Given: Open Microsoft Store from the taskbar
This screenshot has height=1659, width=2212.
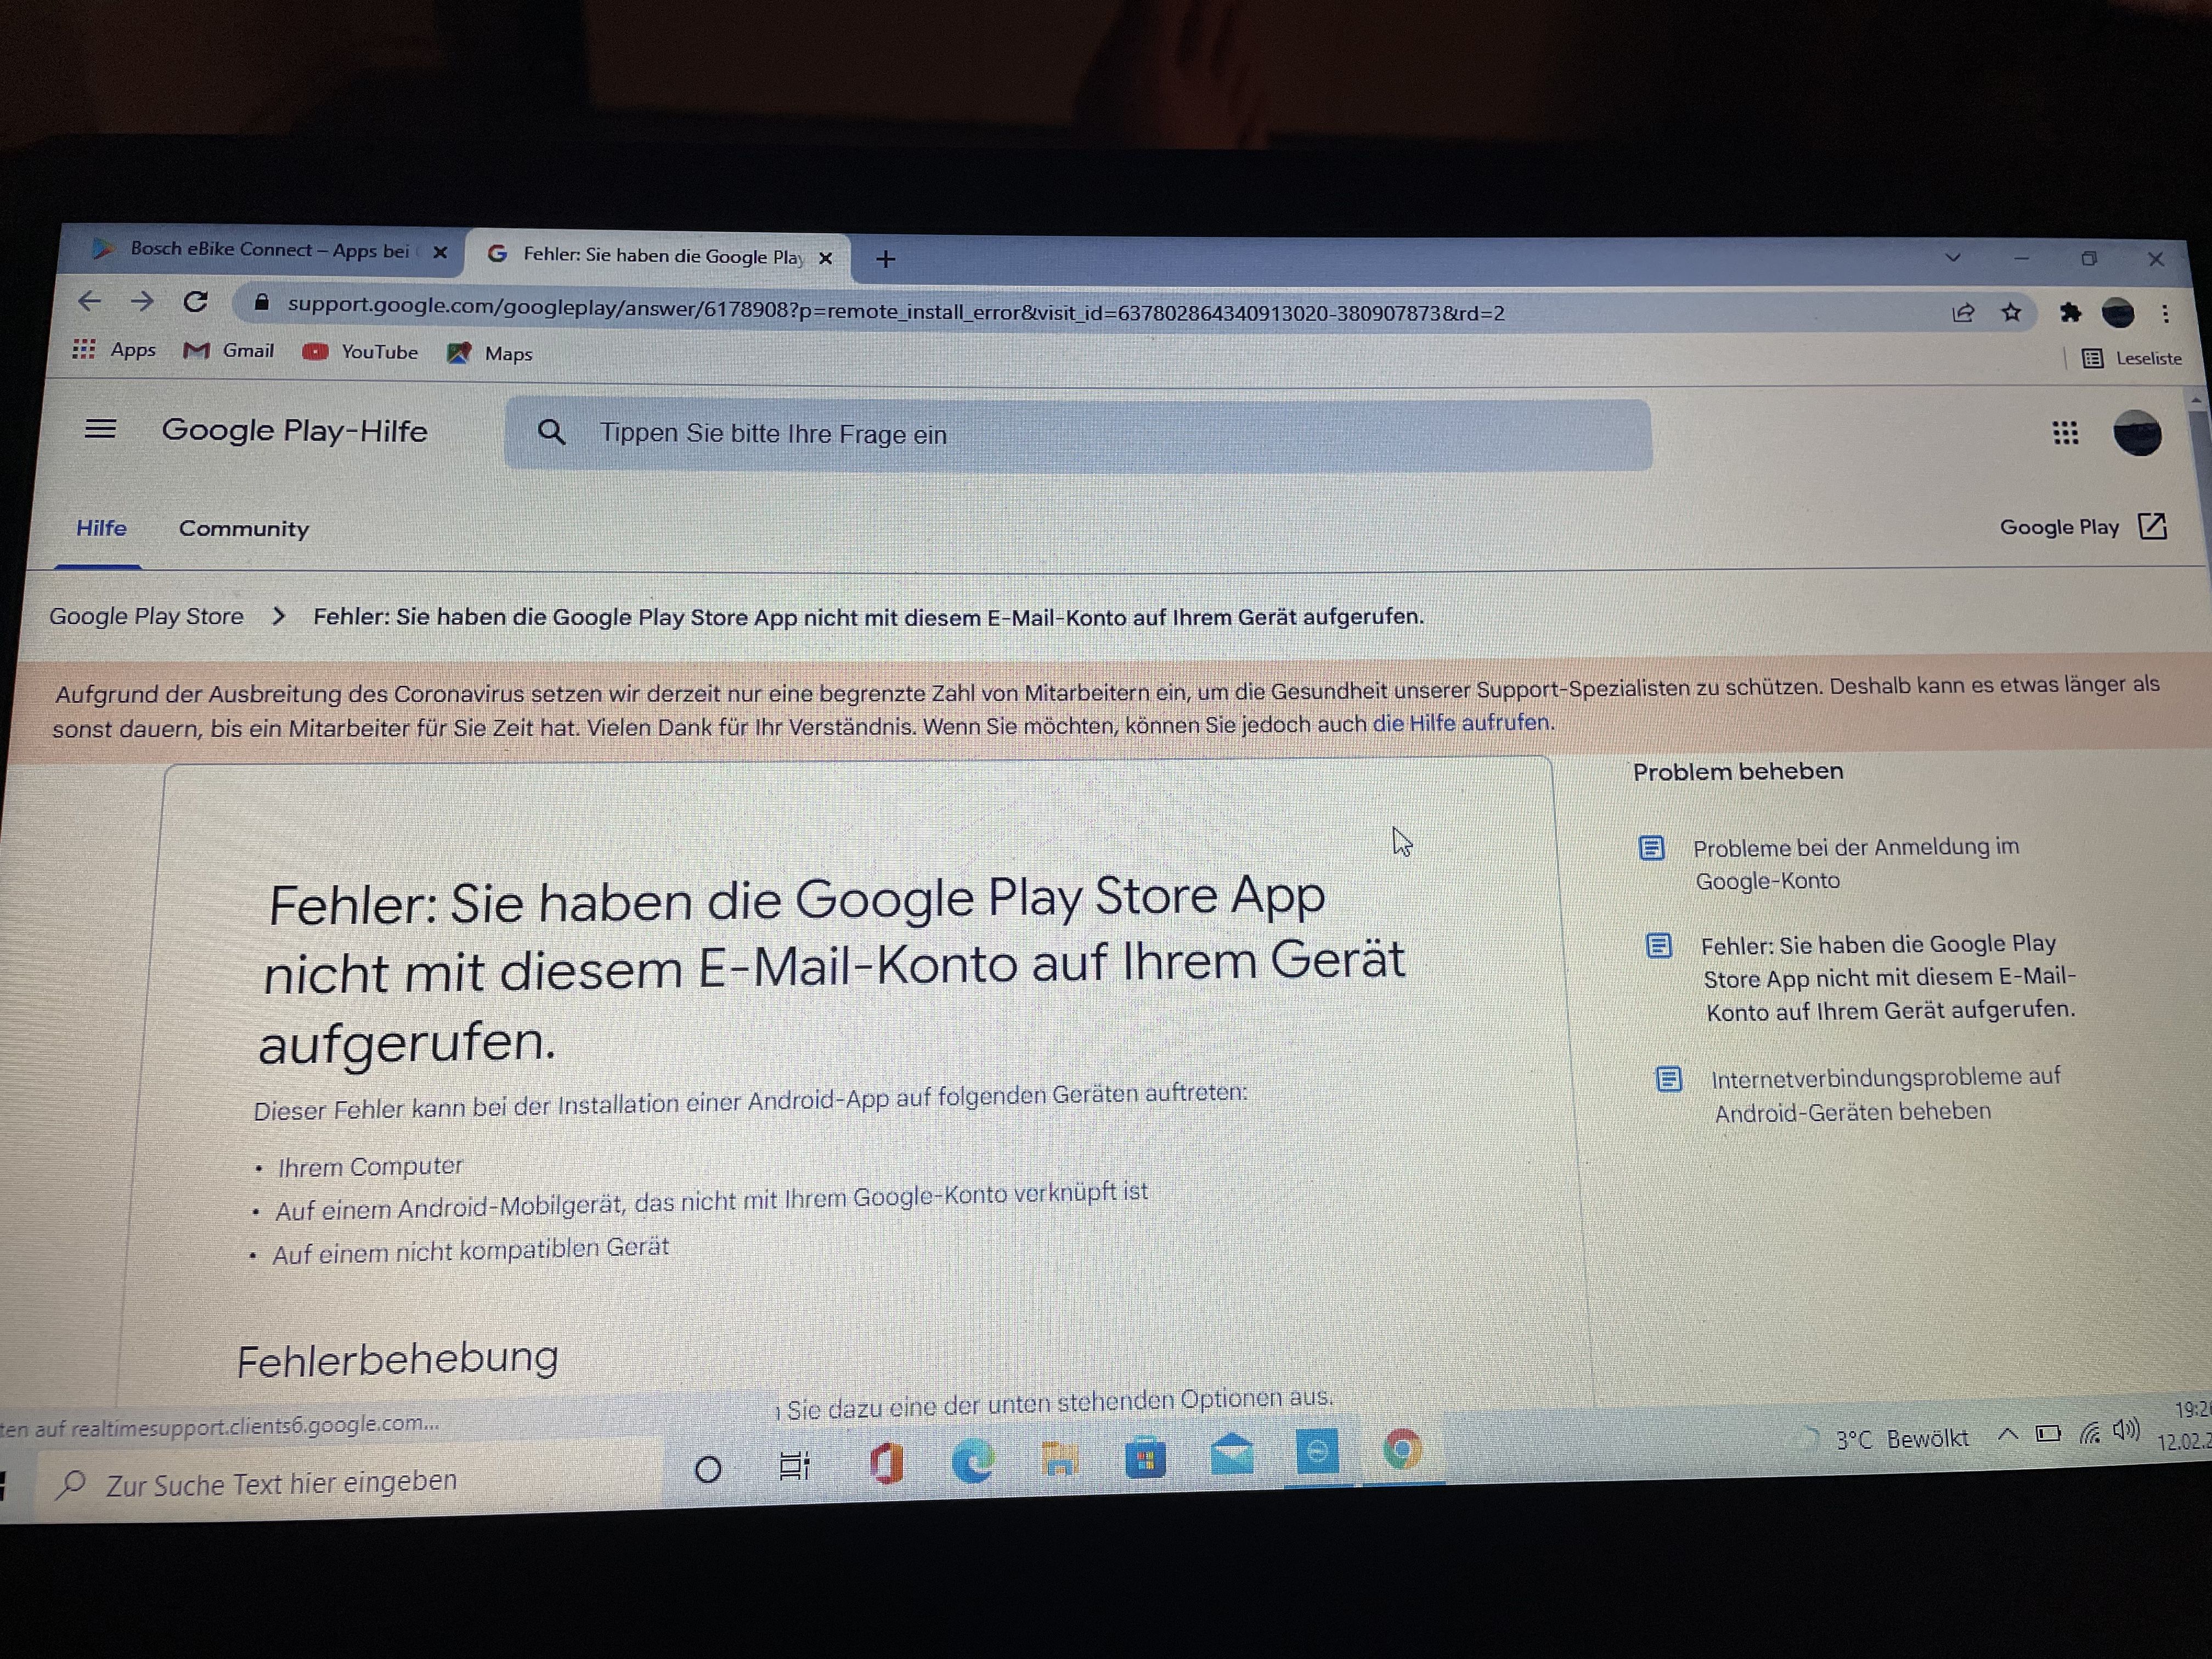Looking at the screenshot, I should tap(1145, 1458).
